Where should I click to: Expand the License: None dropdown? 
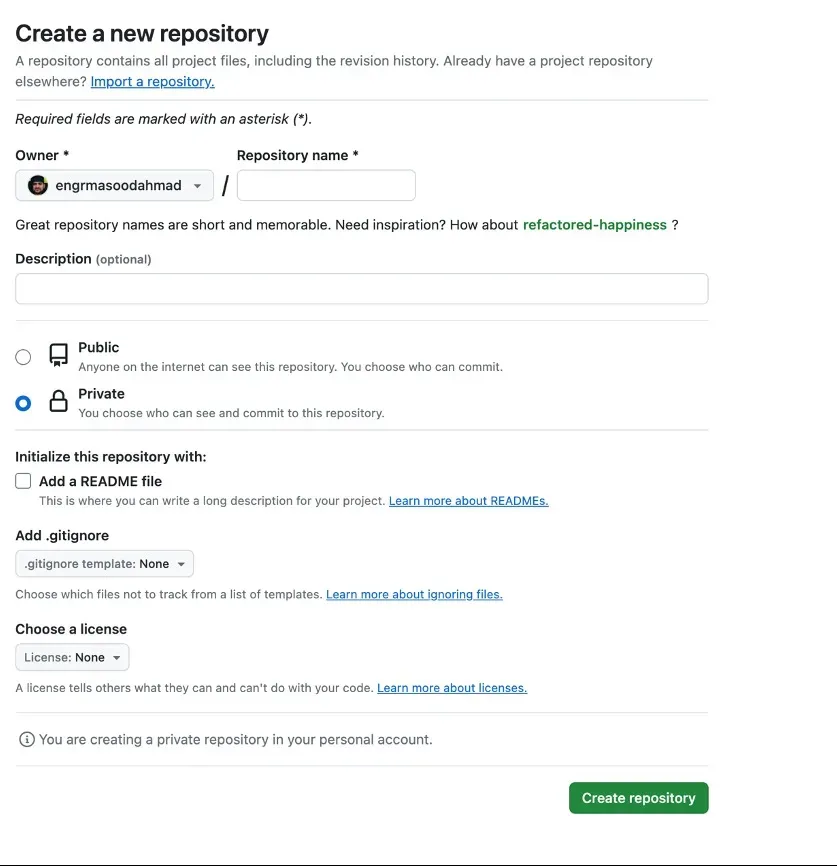(x=72, y=657)
